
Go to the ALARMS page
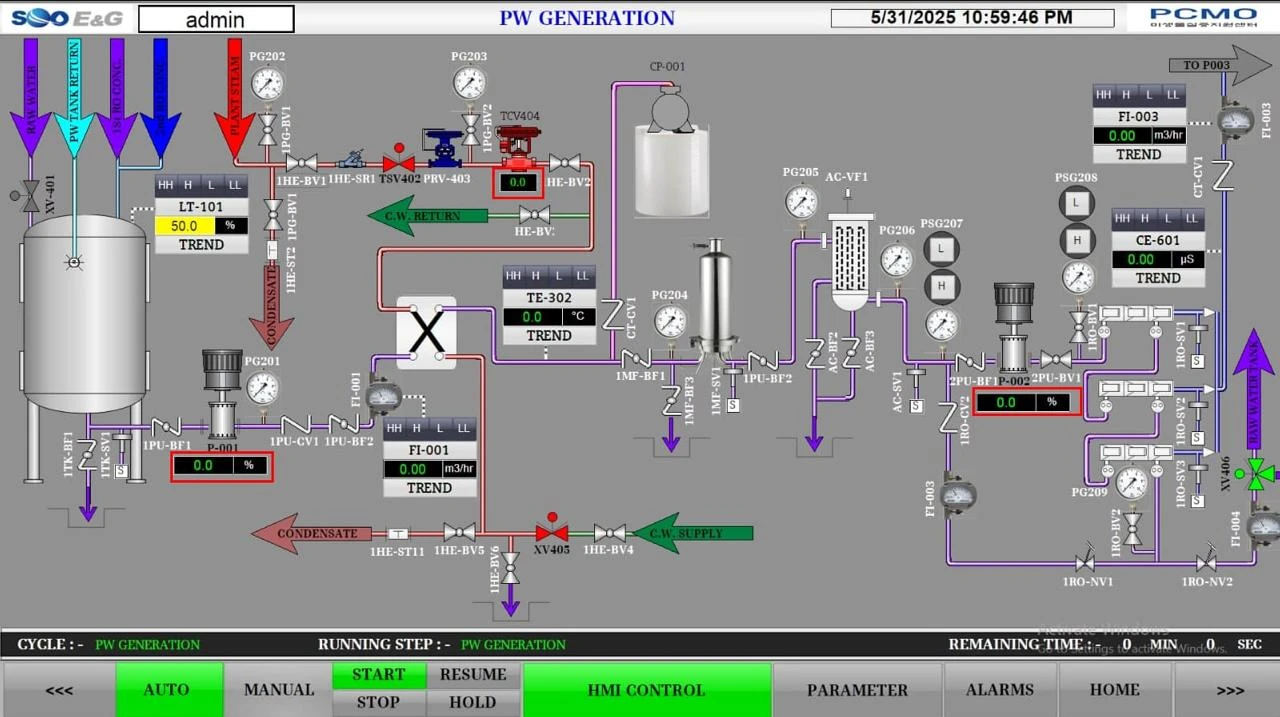click(999, 689)
